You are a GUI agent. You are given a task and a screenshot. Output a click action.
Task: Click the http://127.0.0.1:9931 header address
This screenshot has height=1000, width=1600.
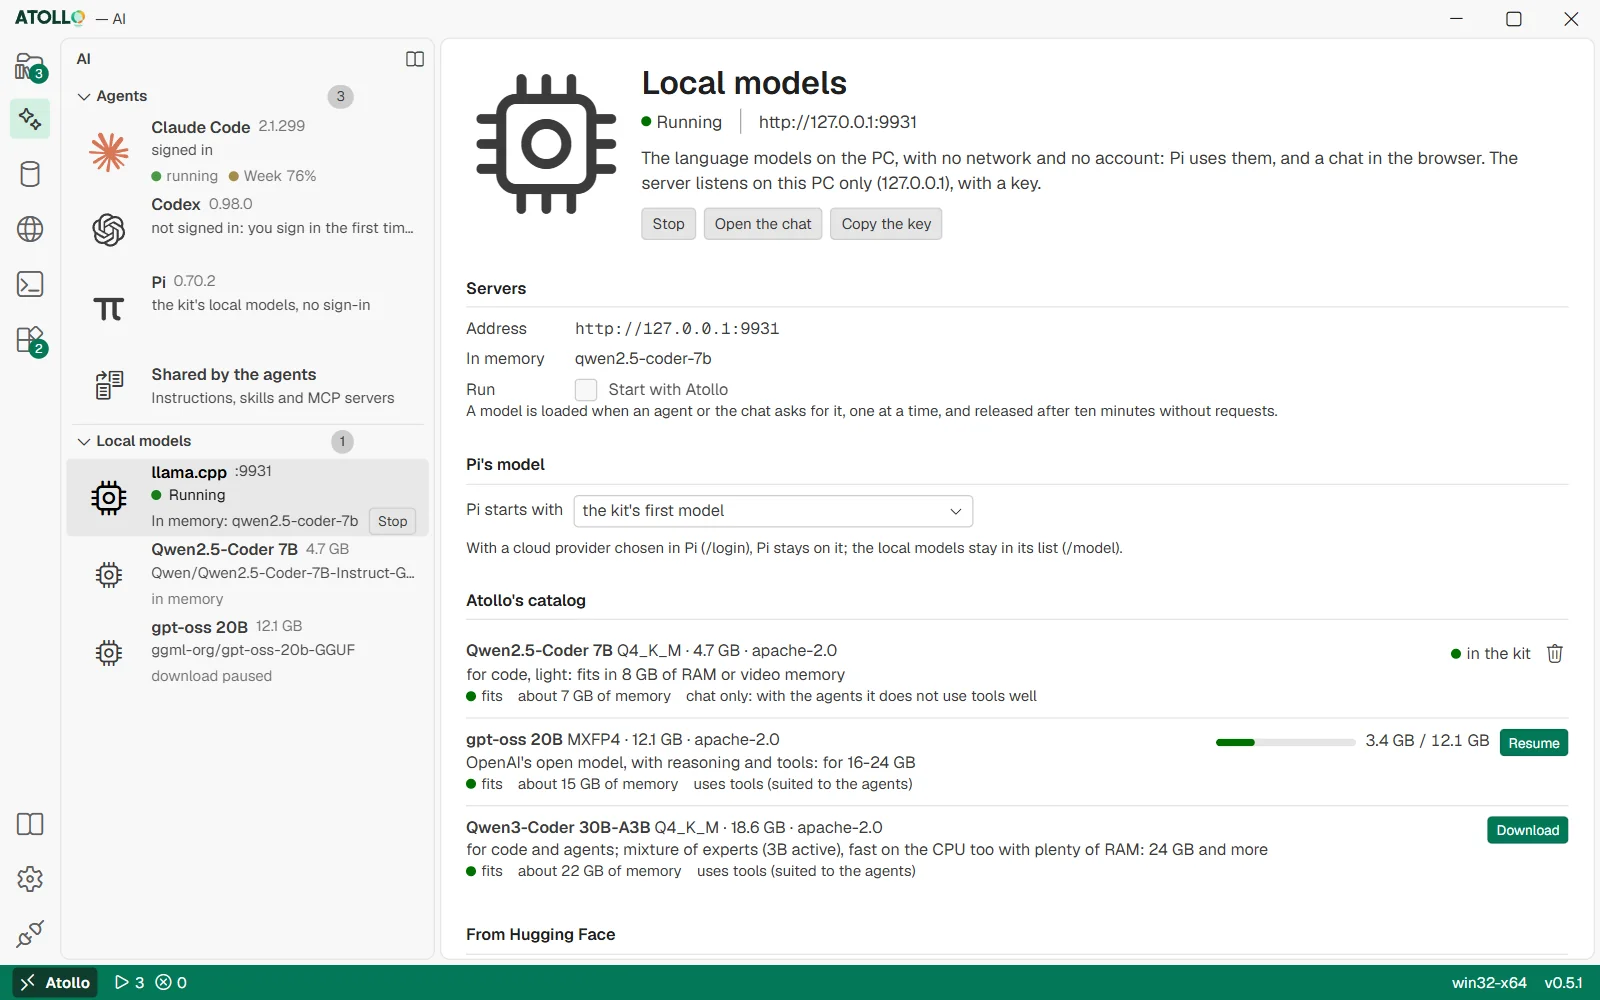tap(838, 122)
